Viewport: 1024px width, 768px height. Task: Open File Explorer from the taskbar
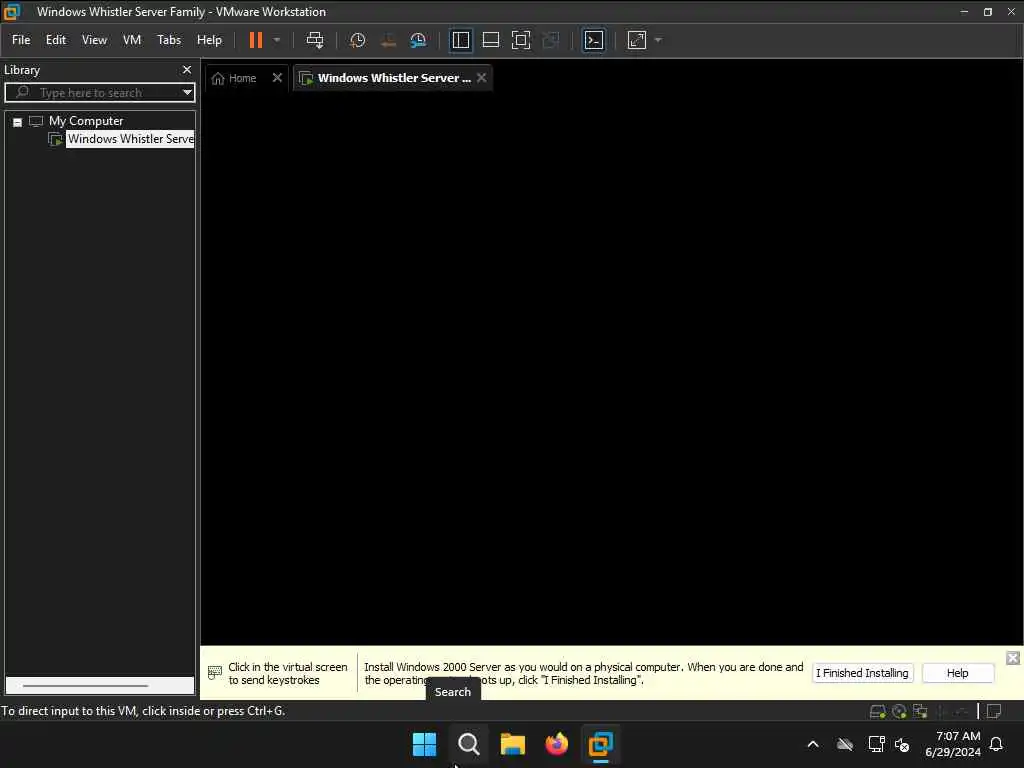[513, 744]
